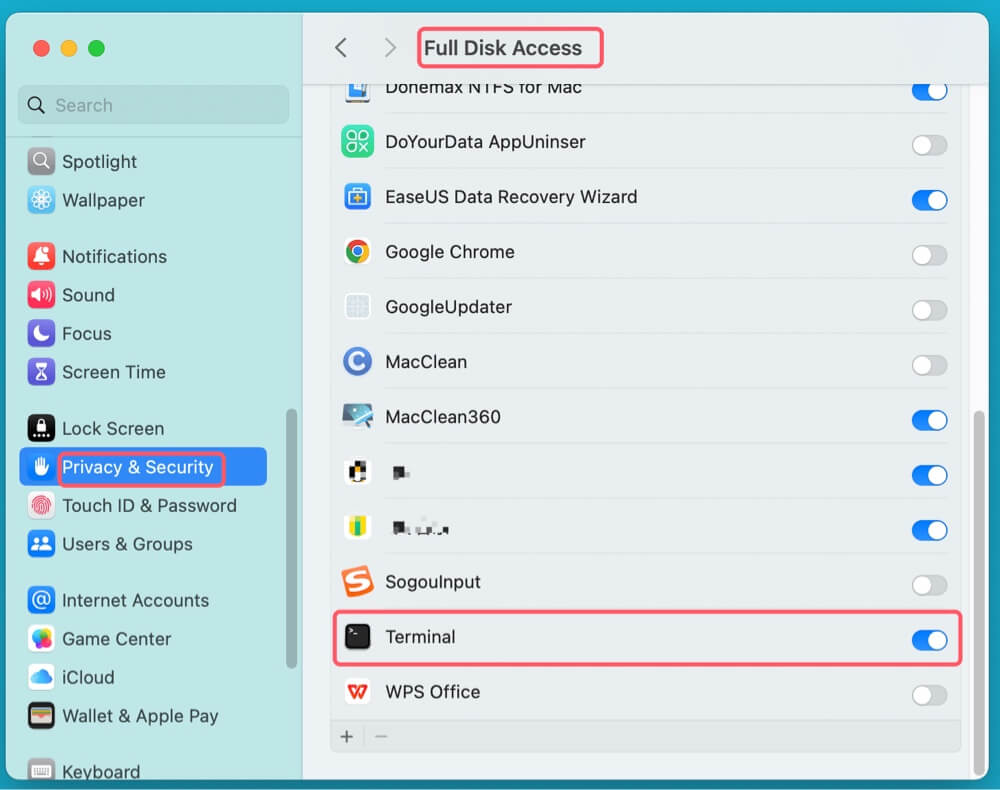The height and width of the screenshot is (790, 1000).
Task: Click the Google Chrome app icon
Action: [x=357, y=252]
